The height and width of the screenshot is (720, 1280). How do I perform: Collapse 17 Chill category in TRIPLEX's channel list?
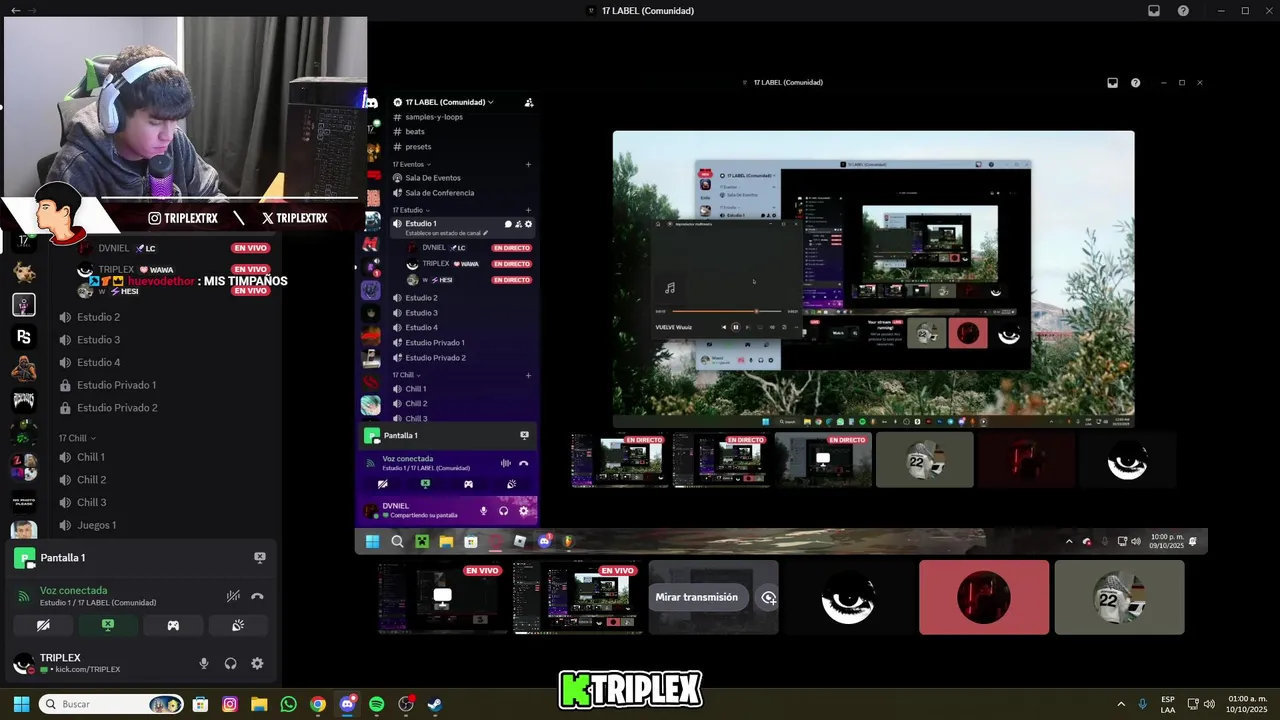click(76, 438)
